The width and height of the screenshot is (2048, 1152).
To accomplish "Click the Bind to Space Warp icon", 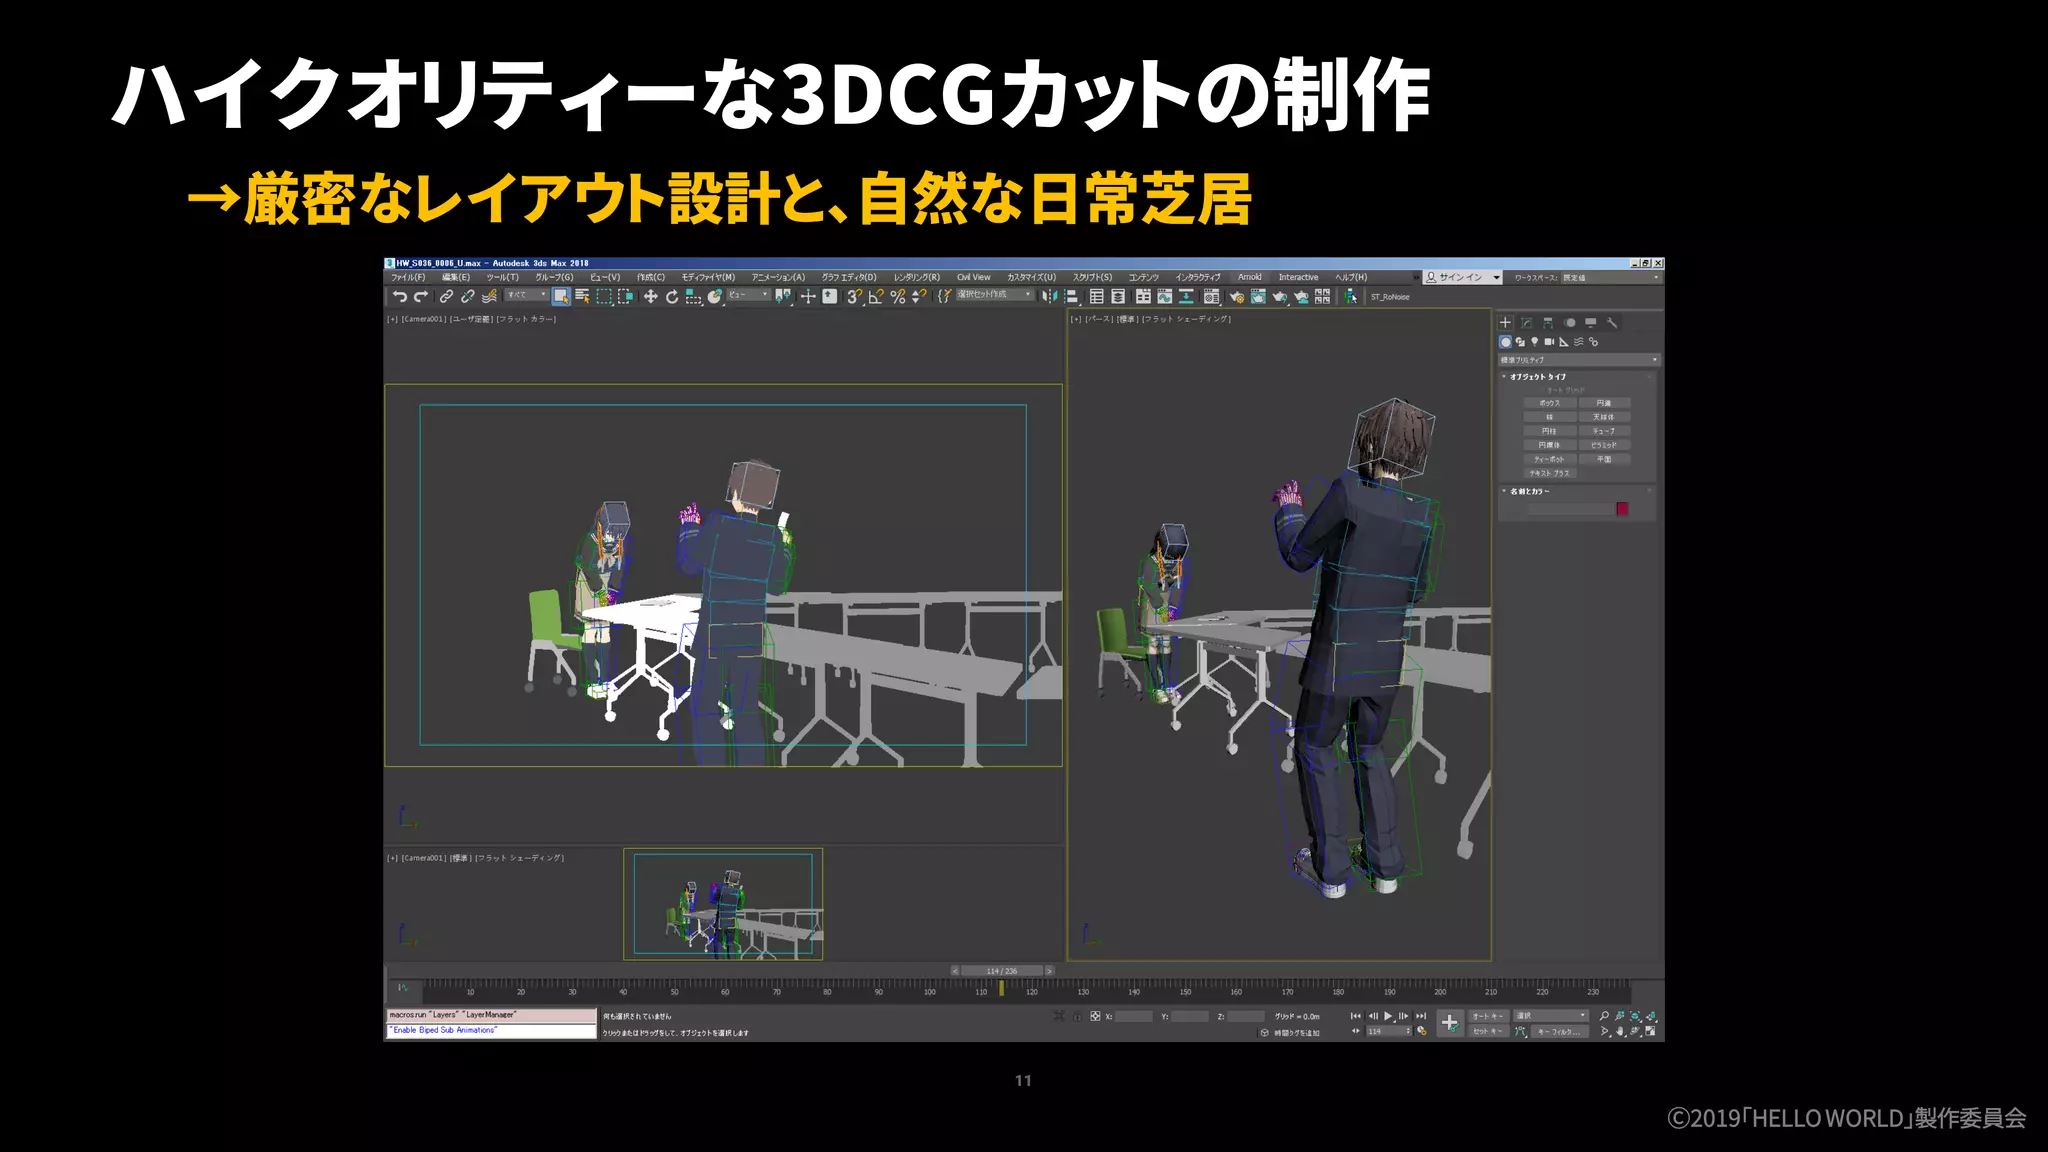I will (489, 296).
